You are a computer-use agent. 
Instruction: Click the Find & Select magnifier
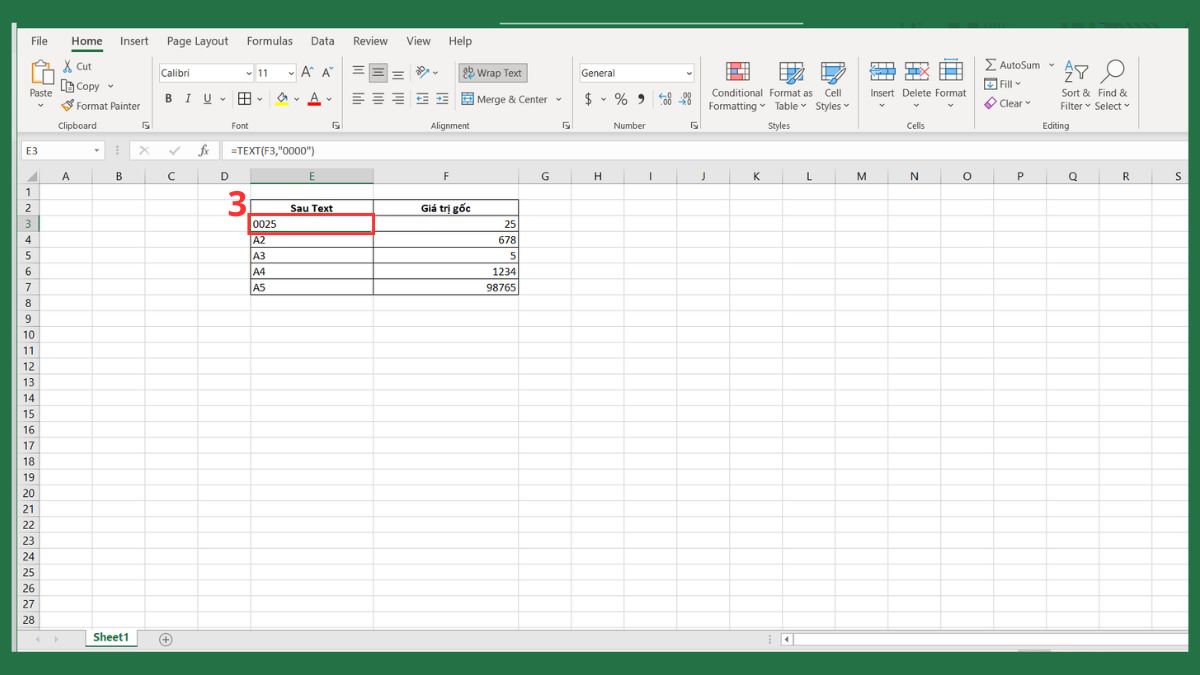(1112, 73)
